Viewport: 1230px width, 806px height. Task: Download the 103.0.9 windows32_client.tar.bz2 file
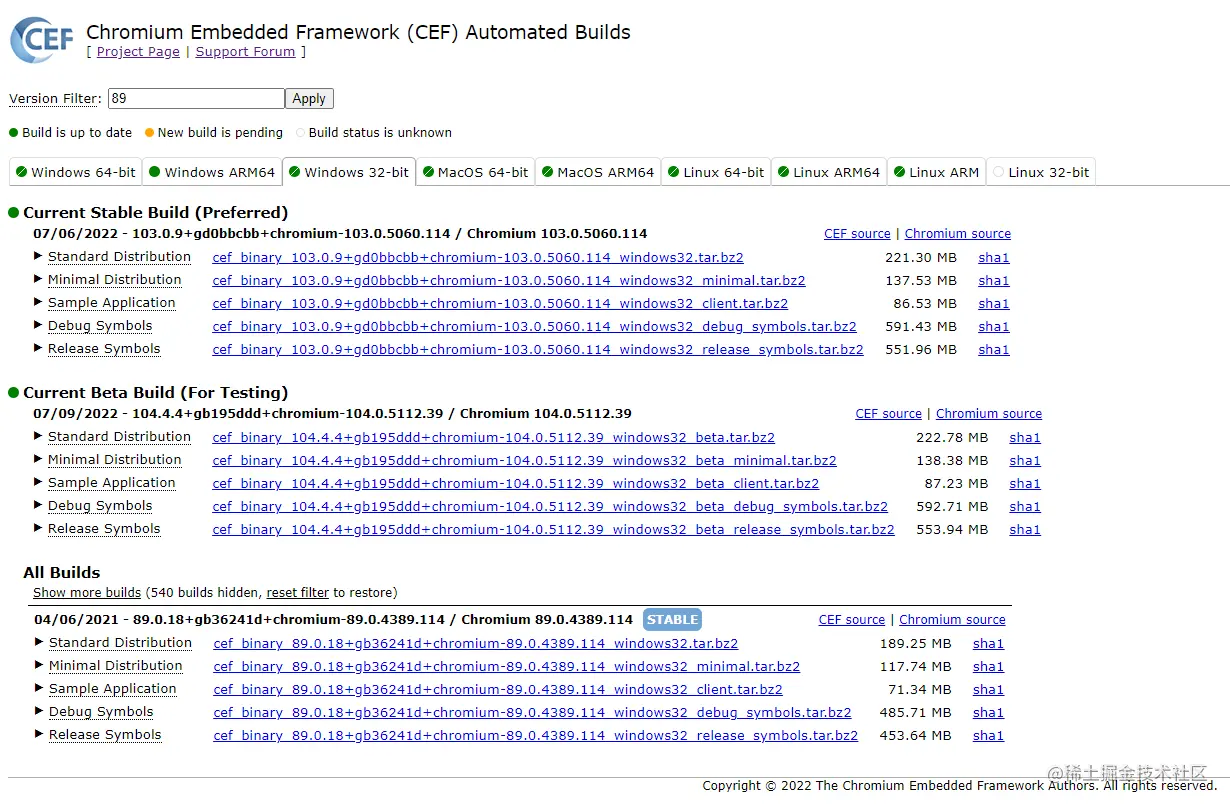(500, 304)
